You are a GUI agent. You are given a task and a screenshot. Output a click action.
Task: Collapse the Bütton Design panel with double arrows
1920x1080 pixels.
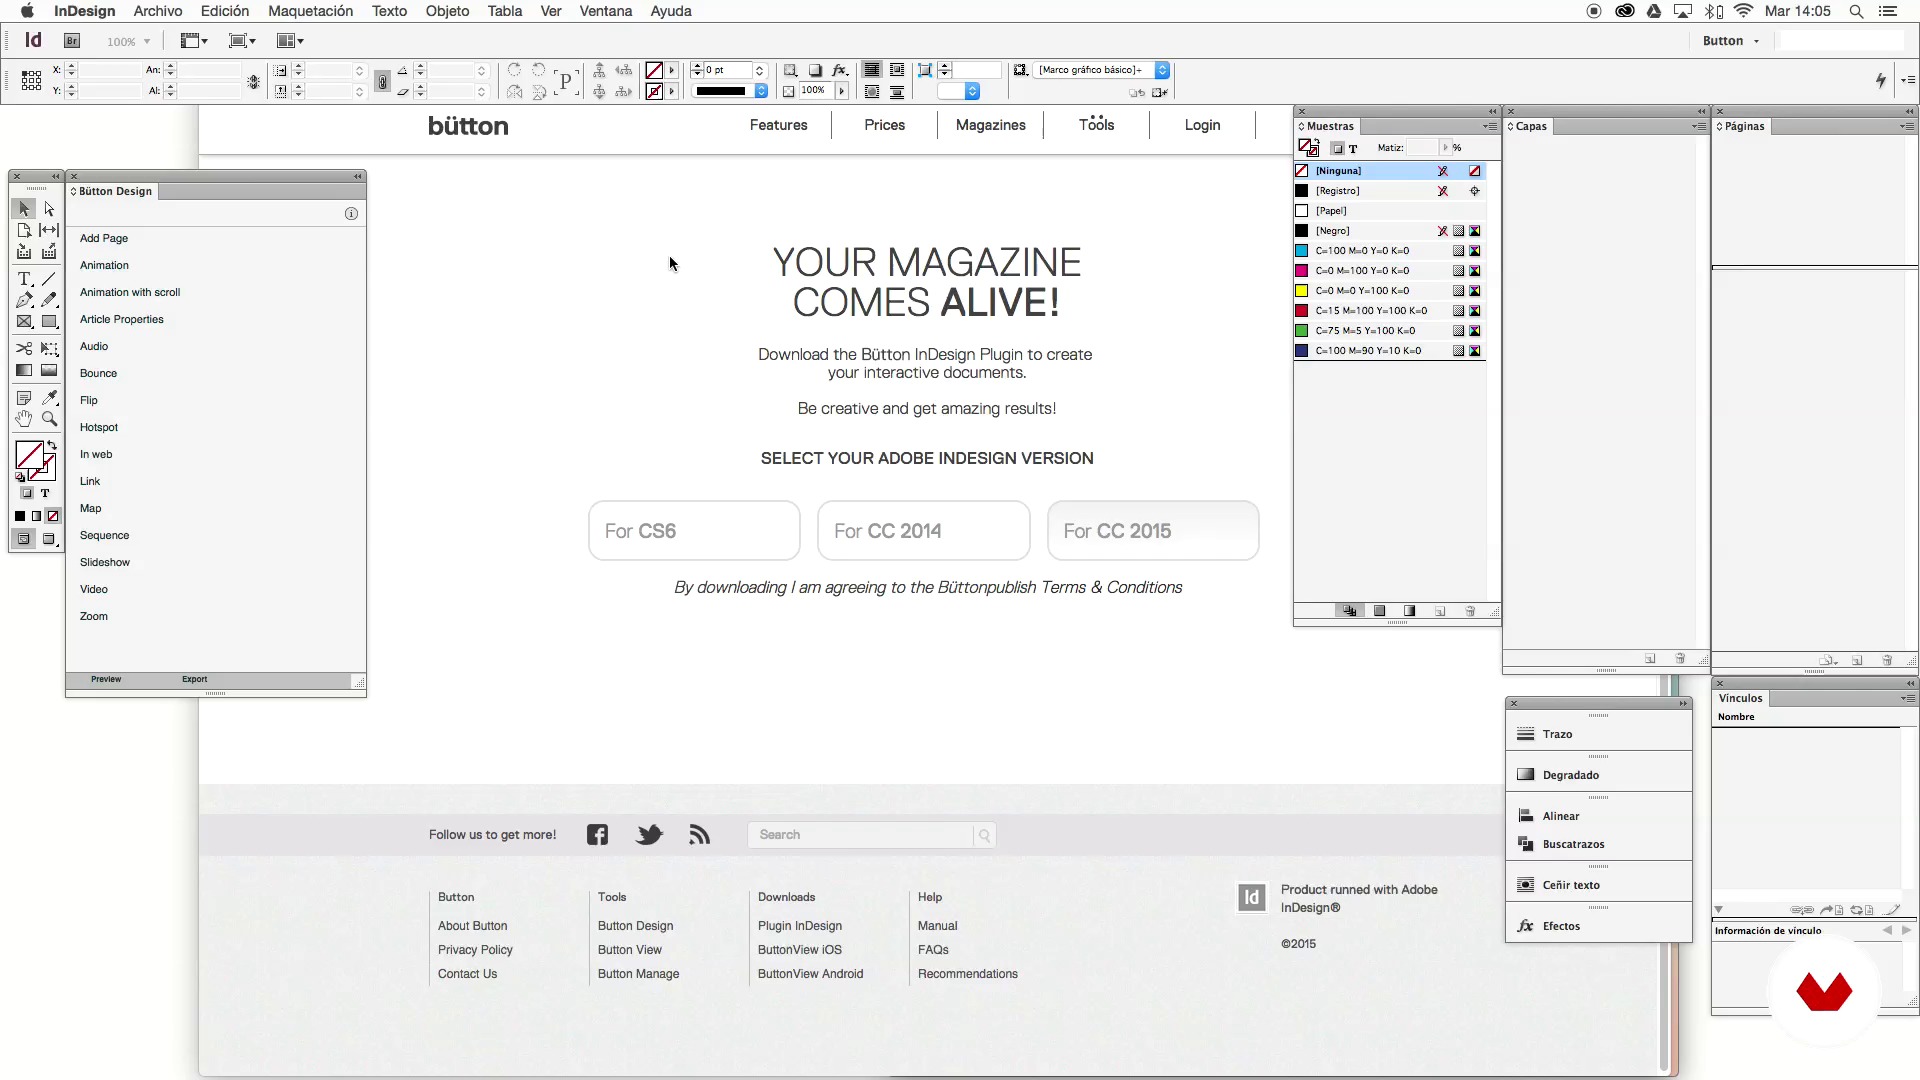[357, 177]
